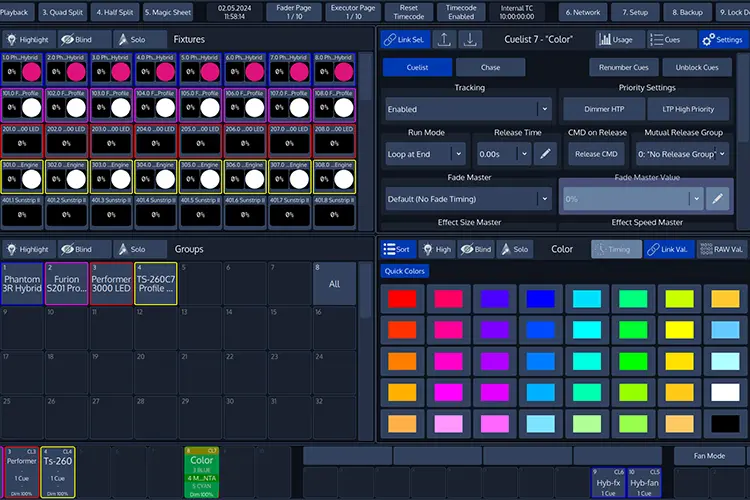
Task: Select the red quick color swatch
Action: pyautogui.click(x=402, y=299)
